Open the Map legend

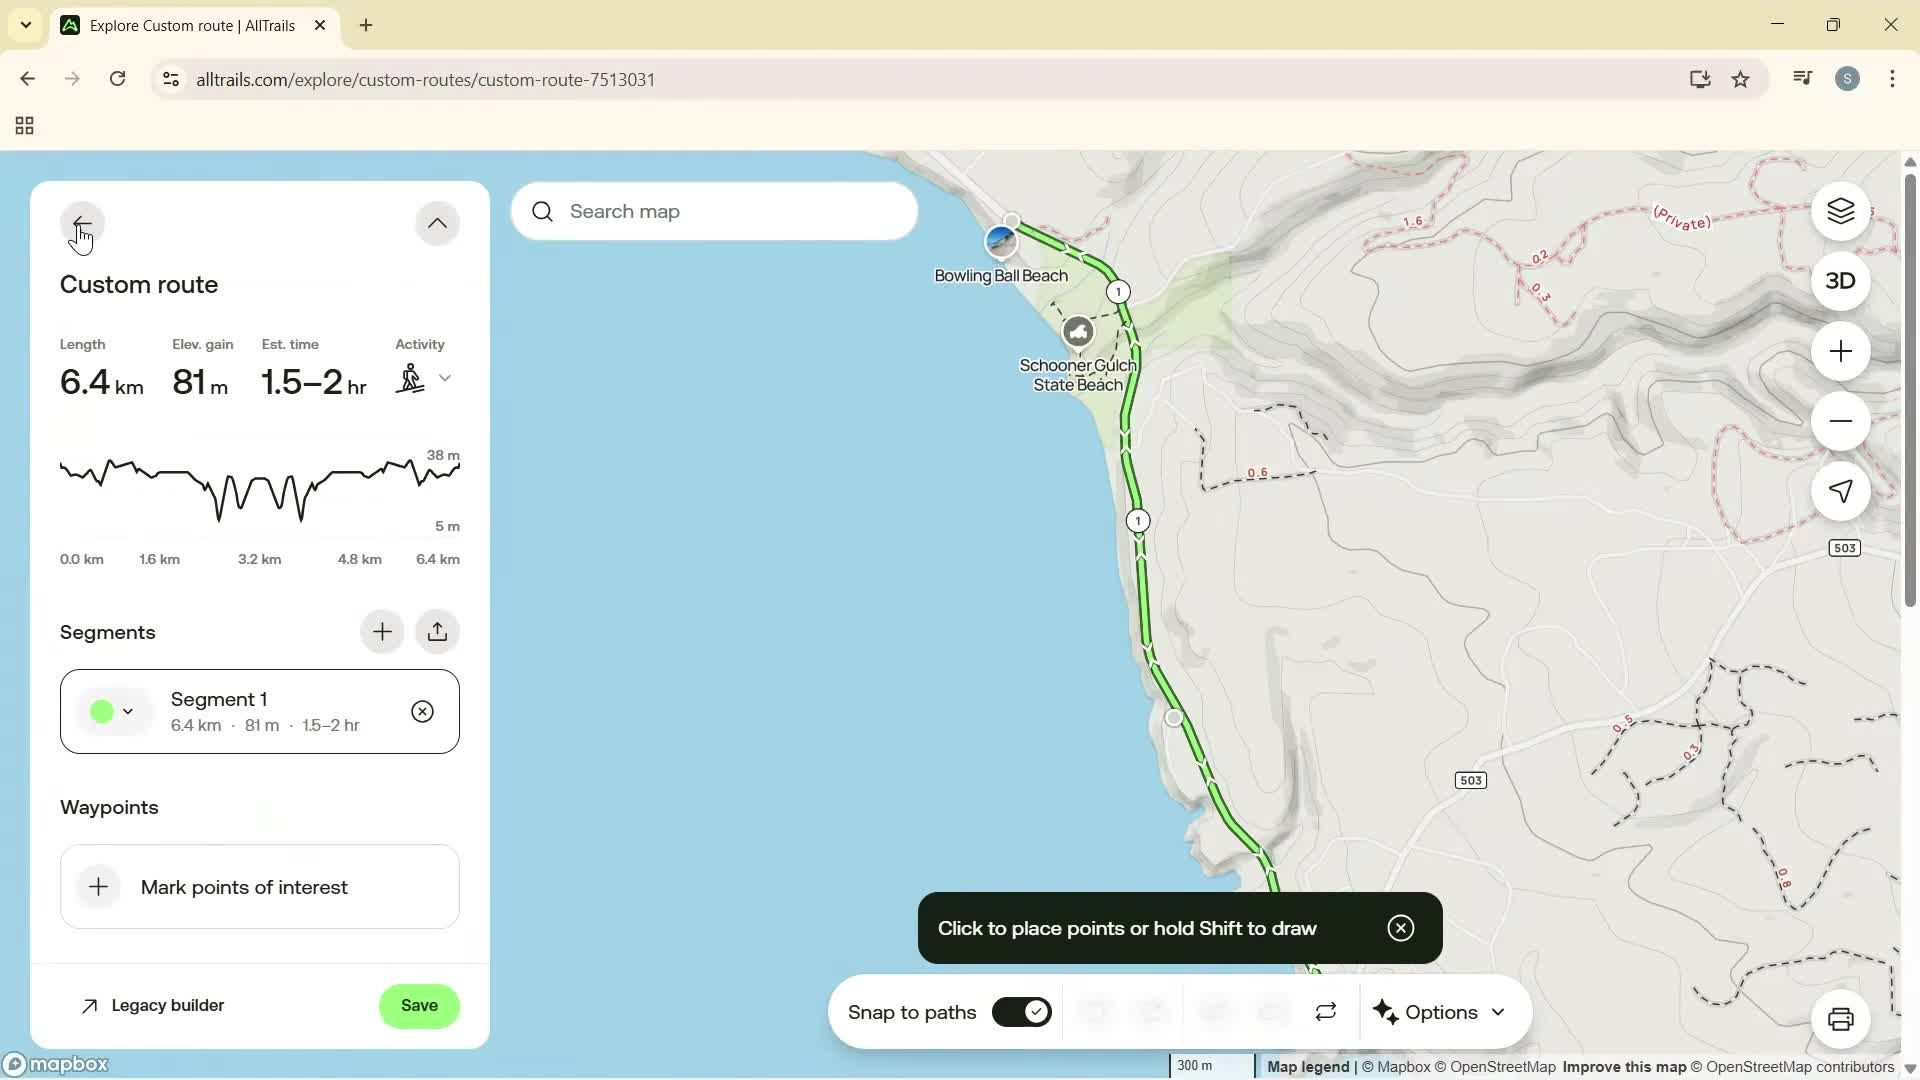point(1306,1066)
